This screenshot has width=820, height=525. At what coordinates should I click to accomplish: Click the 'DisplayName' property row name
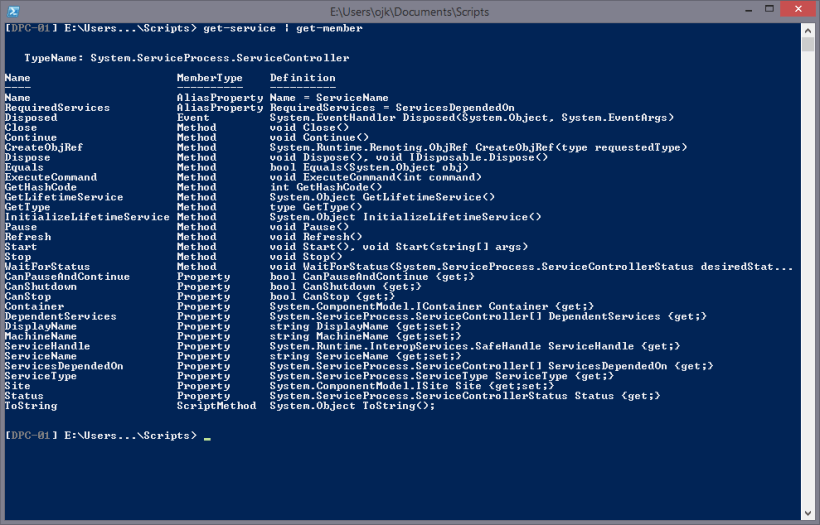pyautogui.click(x=40, y=326)
